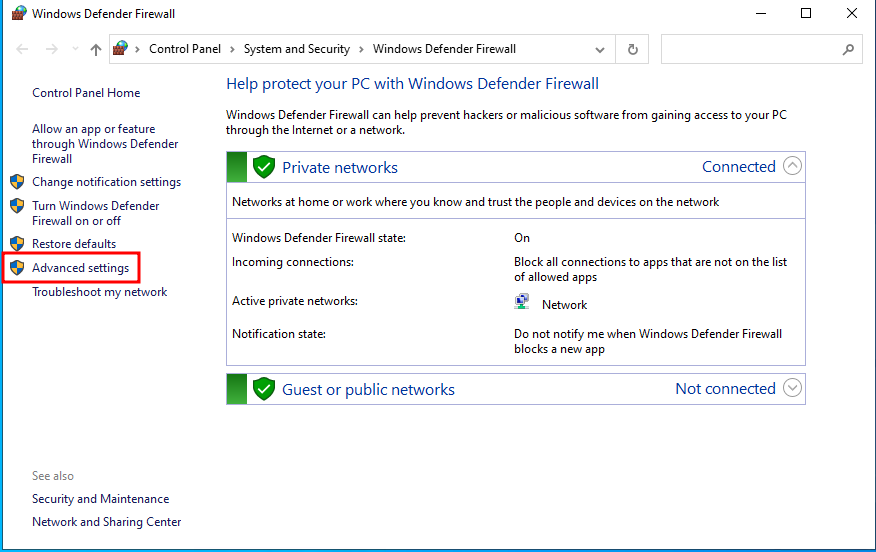This screenshot has height=552, width=876.
Task: Click the Connected status label
Action: click(x=739, y=166)
